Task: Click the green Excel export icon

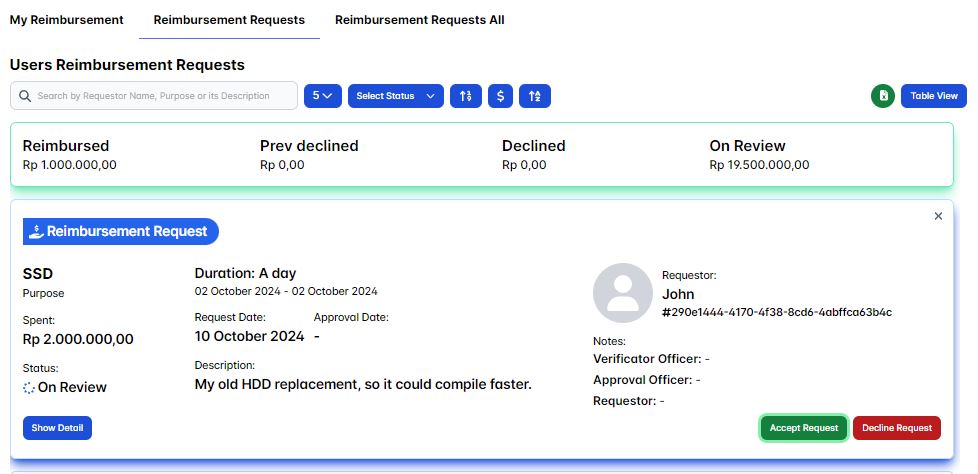Action: pyautogui.click(x=883, y=96)
